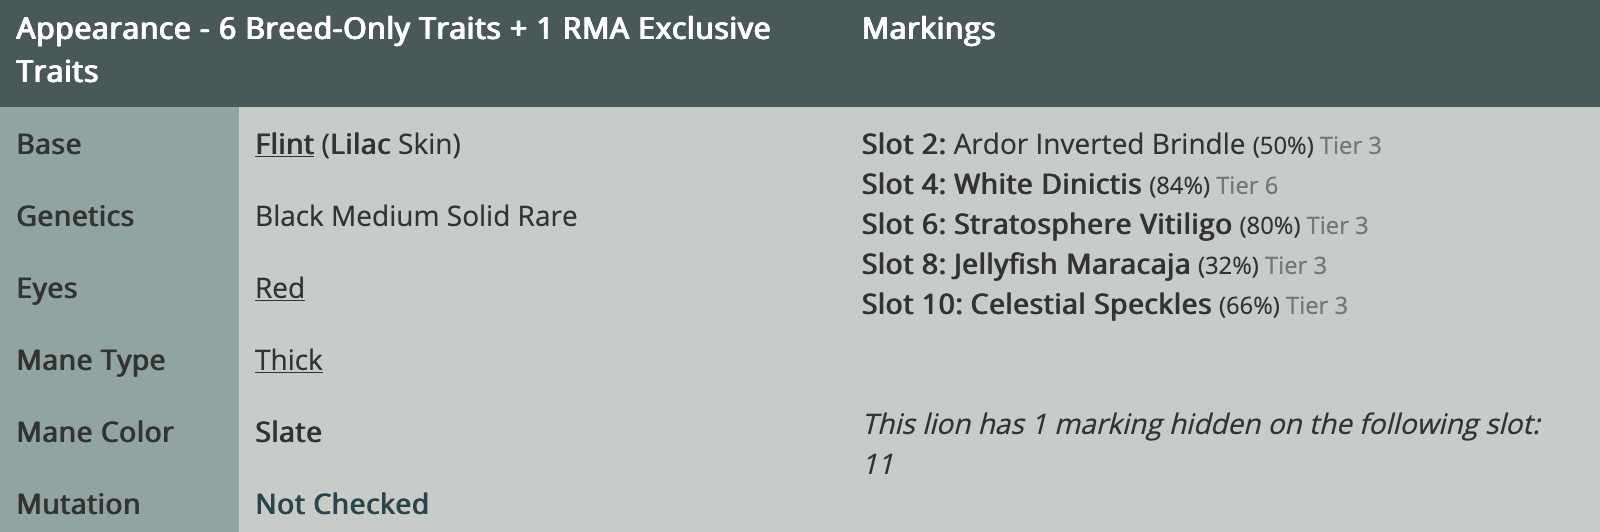Click the Not Checked mutation status
Image resolution: width=1600 pixels, height=532 pixels.
tap(342, 504)
